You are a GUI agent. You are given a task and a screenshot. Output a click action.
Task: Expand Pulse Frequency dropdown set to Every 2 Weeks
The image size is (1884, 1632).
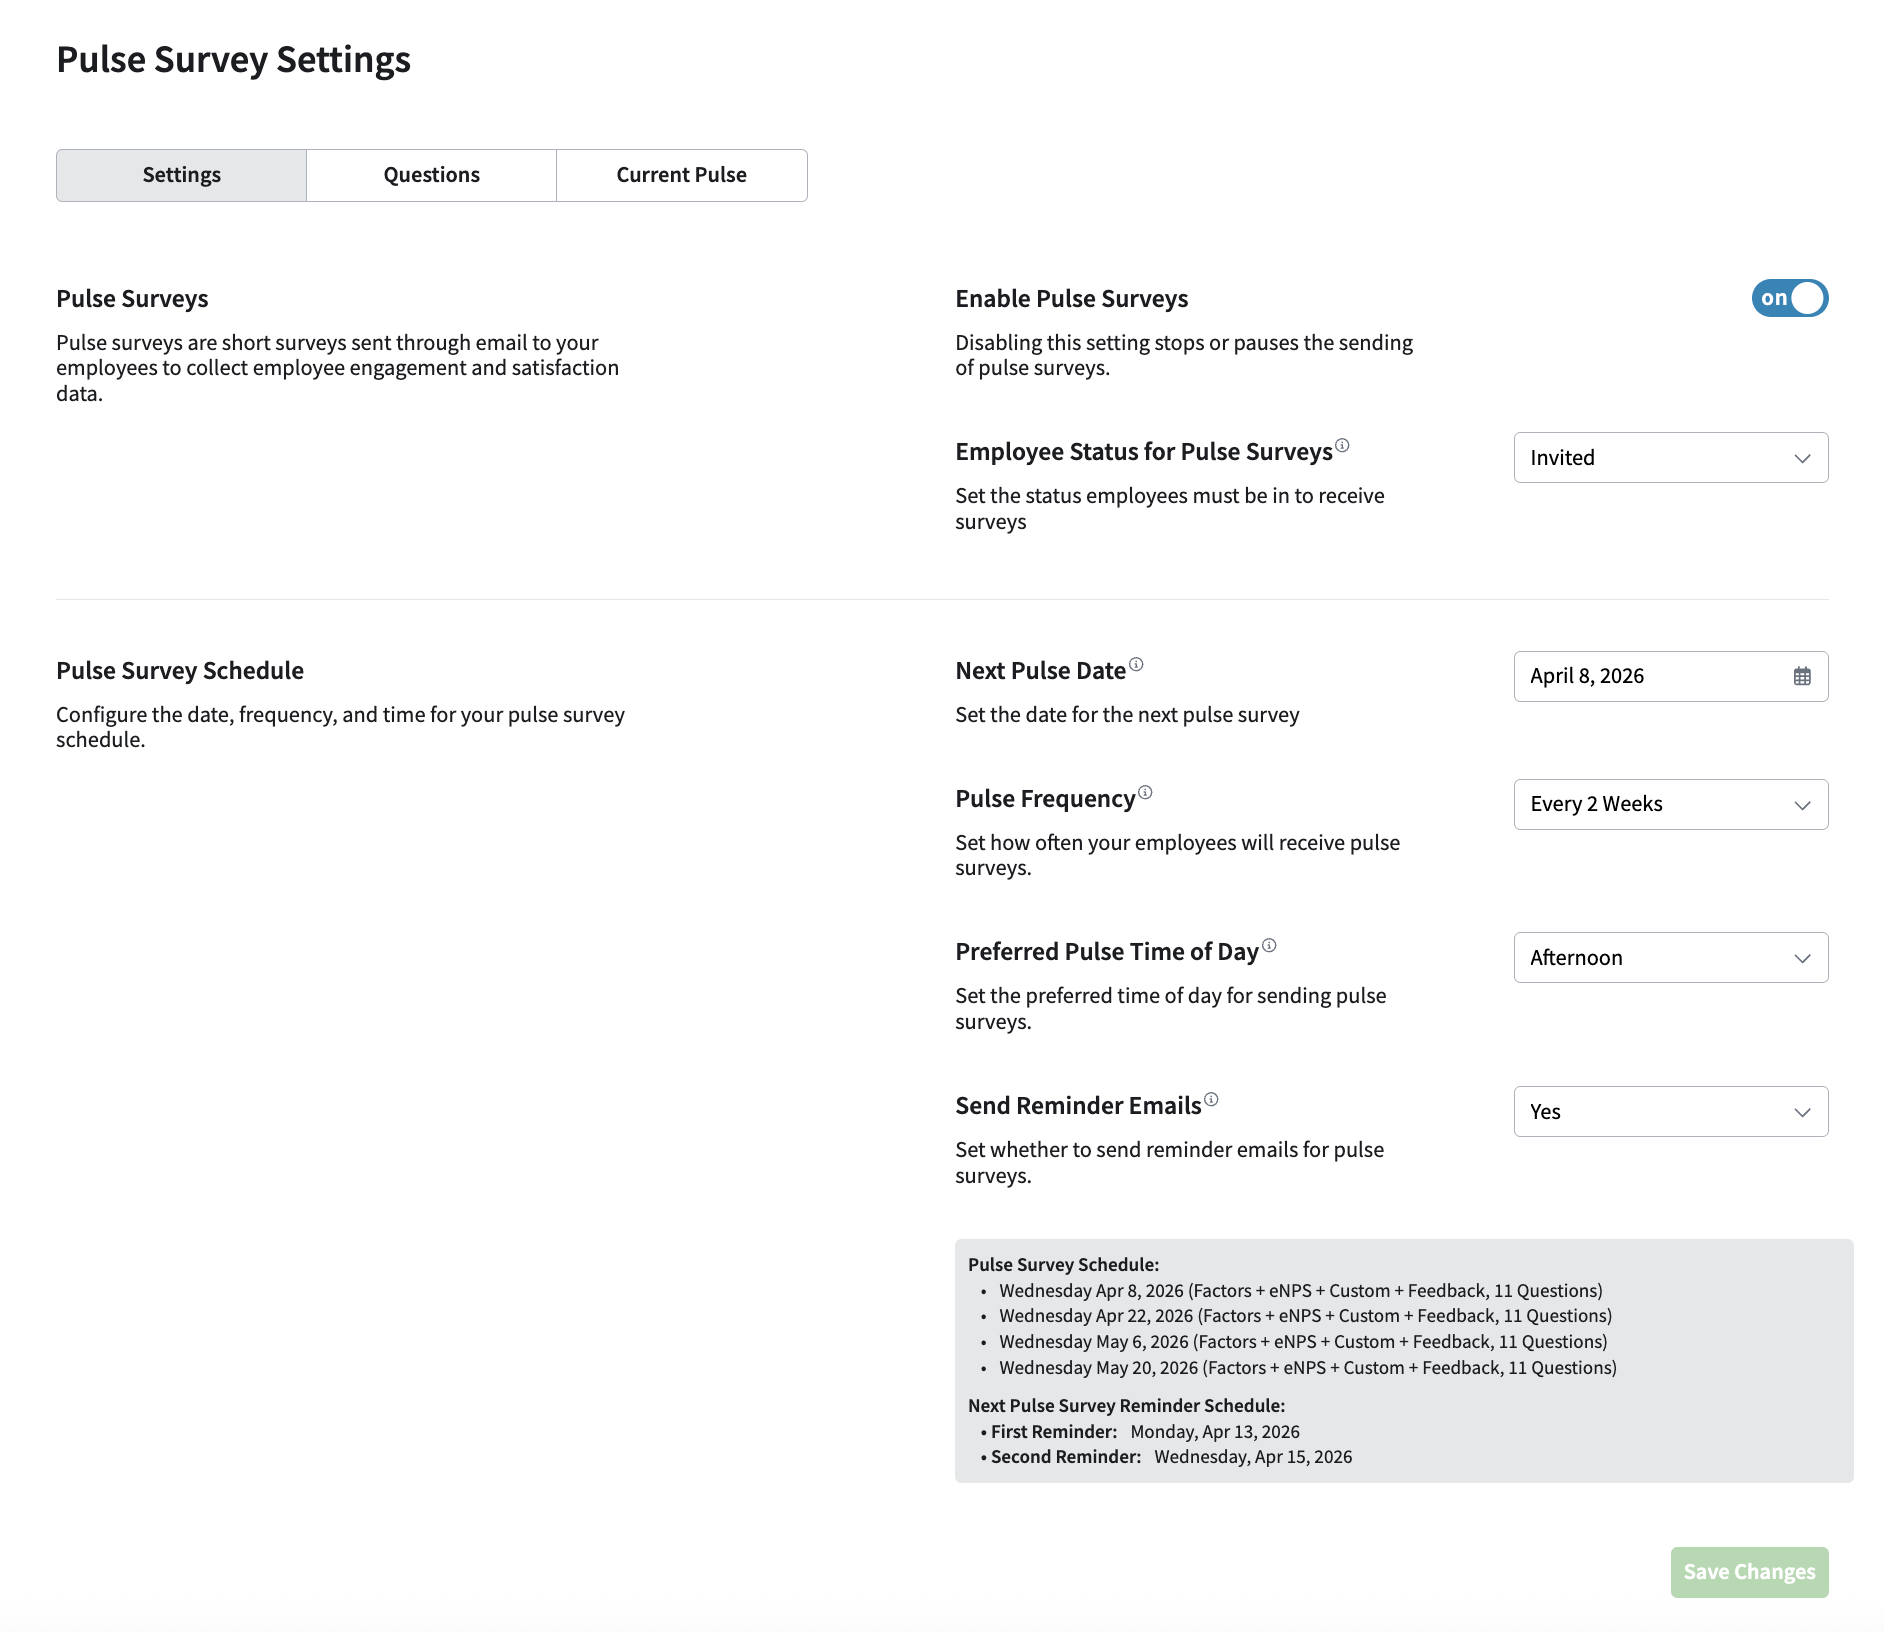pyautogui.click(x=1670, y=805)
